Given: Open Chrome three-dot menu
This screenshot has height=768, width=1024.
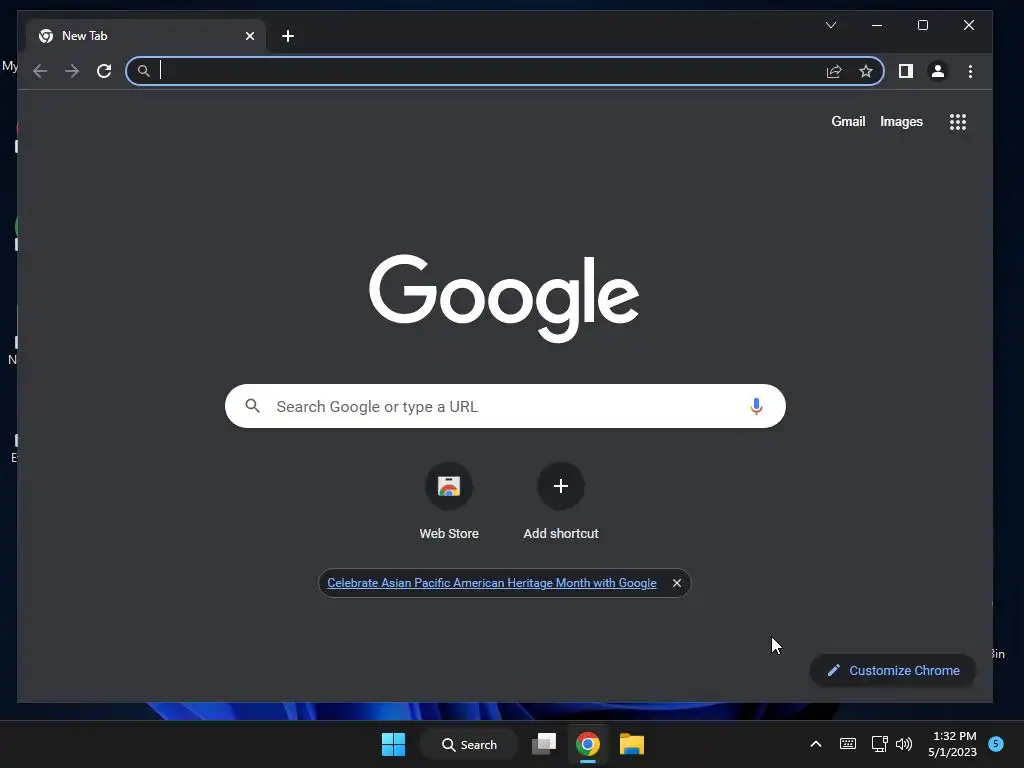Looking at the screenshot, I should point(970,71).
